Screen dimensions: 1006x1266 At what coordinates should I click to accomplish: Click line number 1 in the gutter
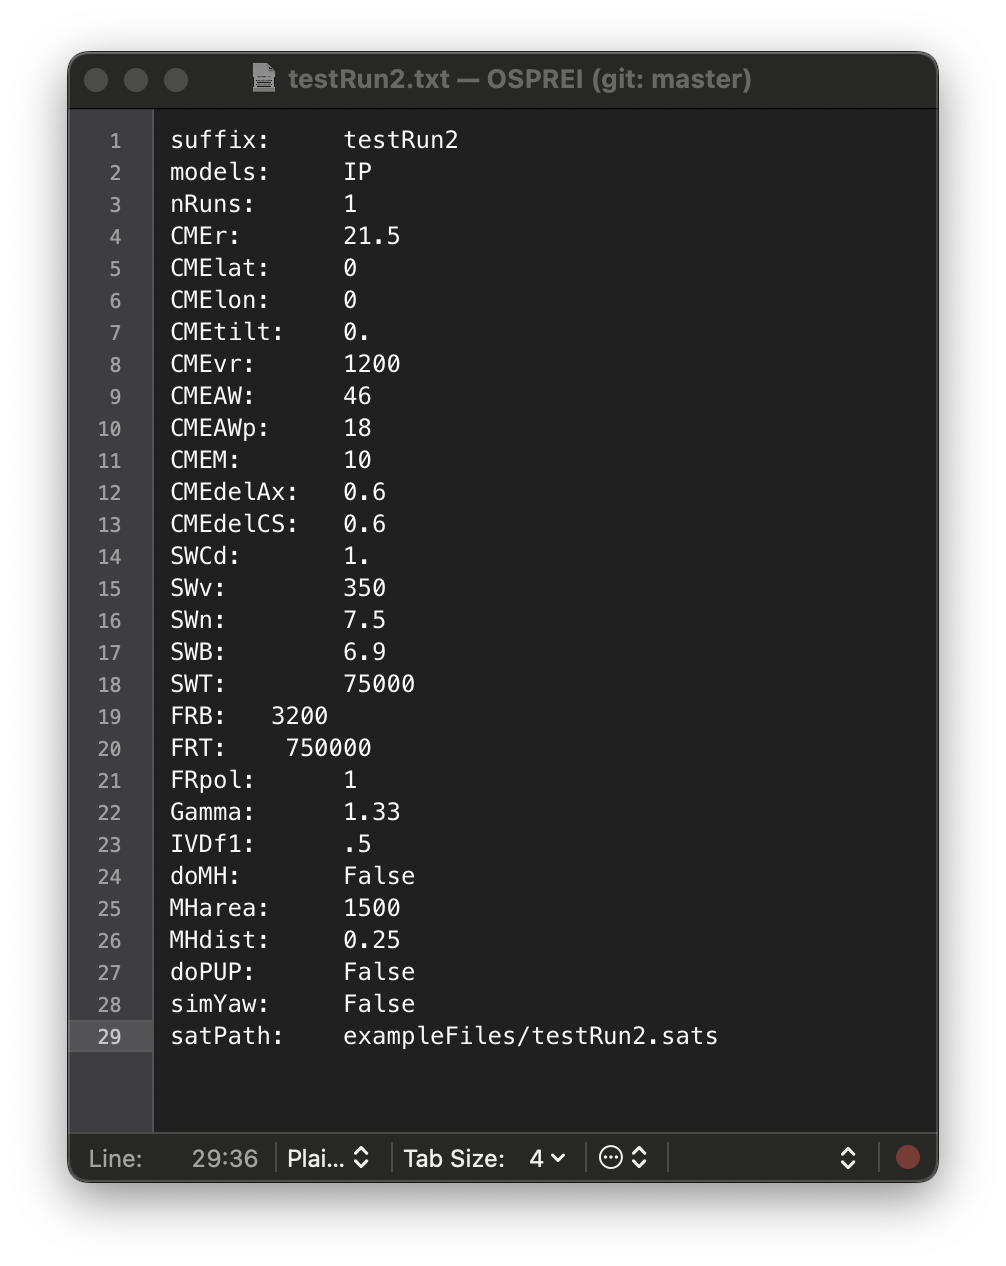pyautogui.click(x=115, y=141)
